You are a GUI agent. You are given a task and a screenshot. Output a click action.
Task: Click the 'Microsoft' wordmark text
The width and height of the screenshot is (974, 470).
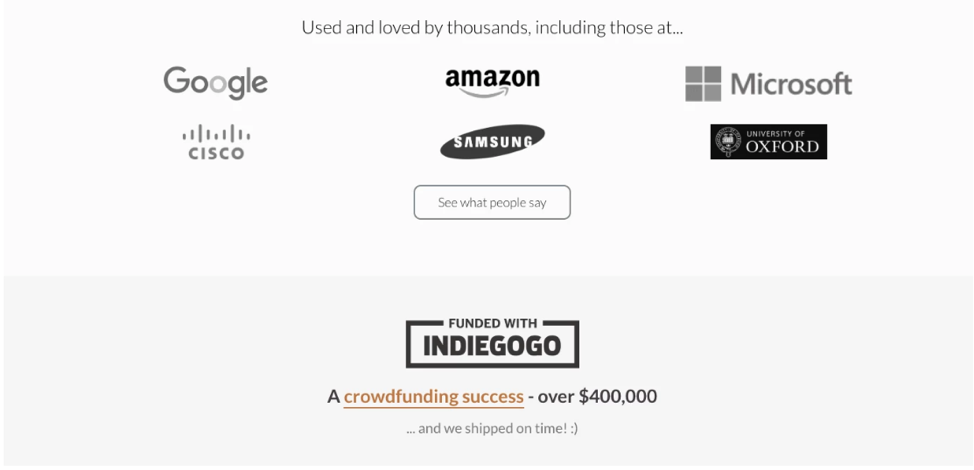(x=791, y=85)
